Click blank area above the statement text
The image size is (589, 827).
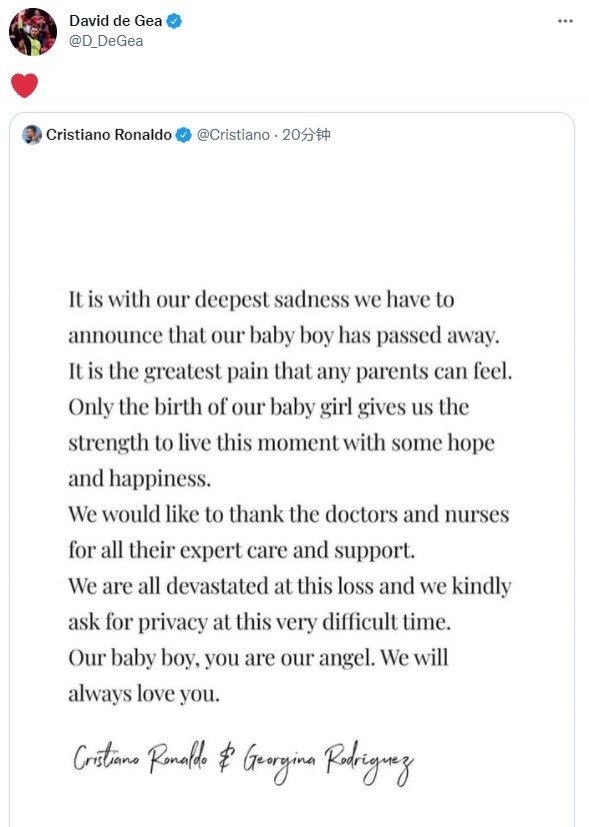[292, 216]
